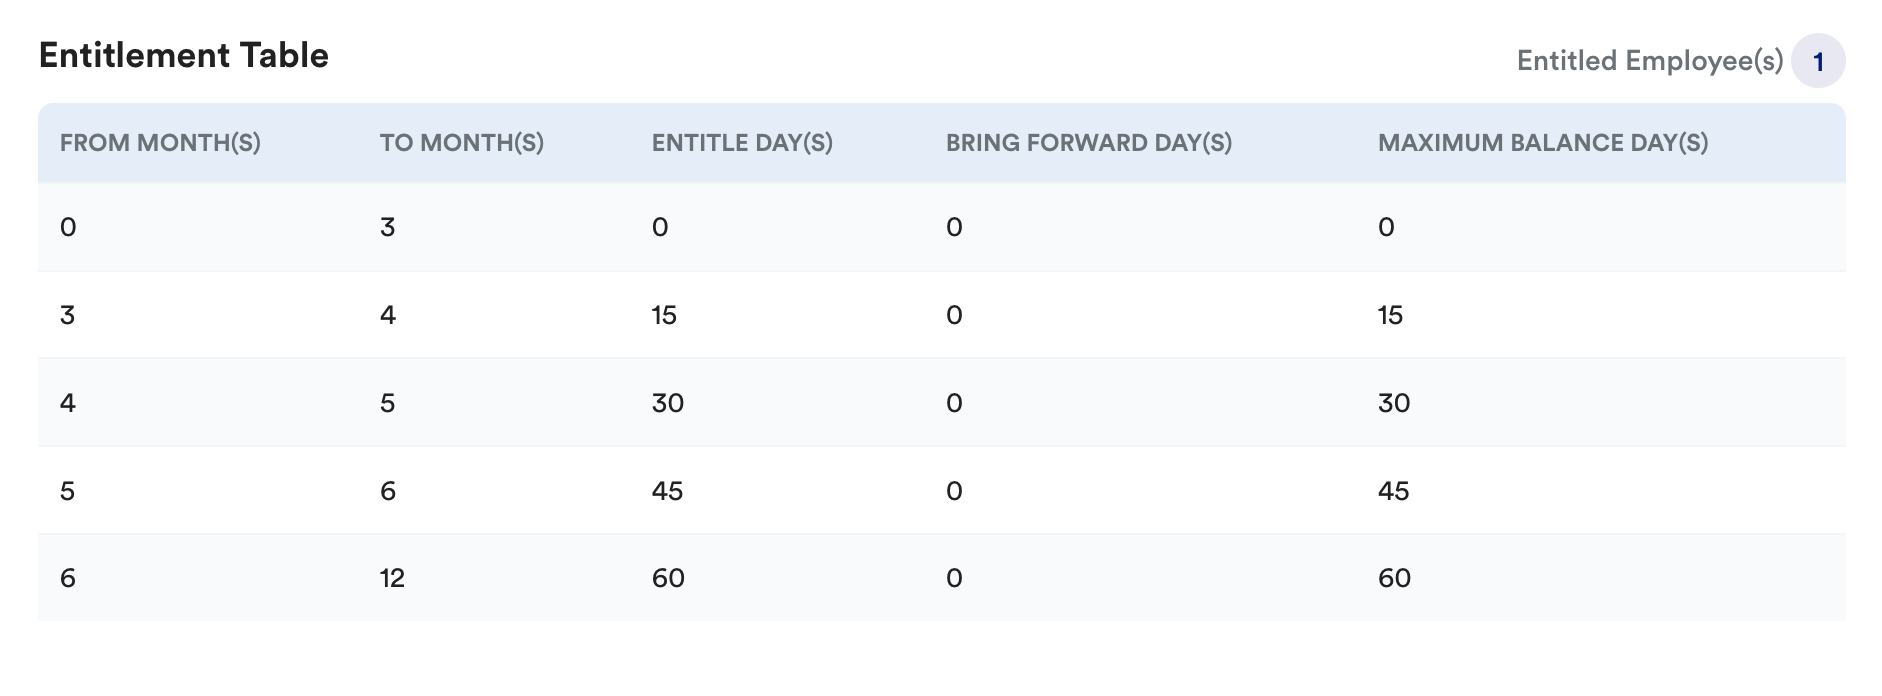1882x696 pixels.
Task: Select entitle days value 30
Action: tap(668, 403)
